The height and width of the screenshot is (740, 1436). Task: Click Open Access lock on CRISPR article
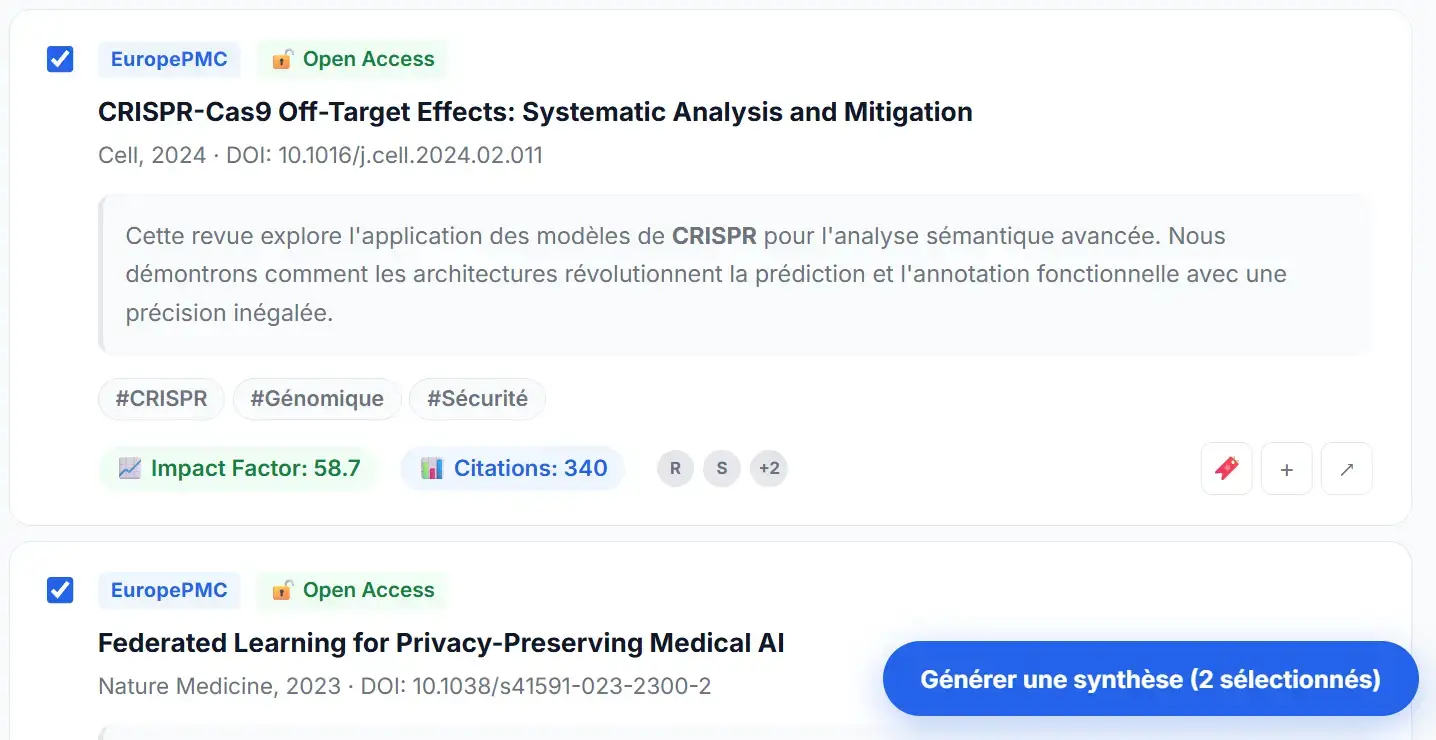tap(283, 60)
